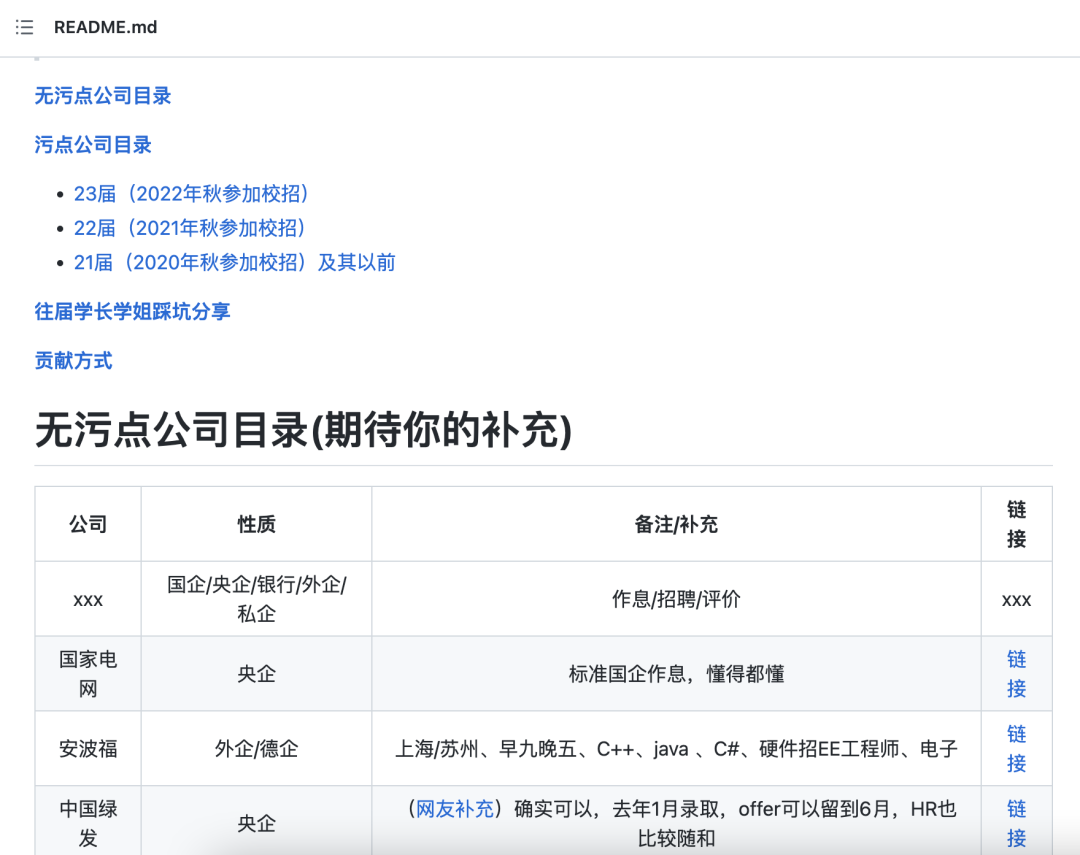Open the 网友补充 link in 中国绿发 row
Image resolution: width=1080 pixels, height=855 pixels.
tap(455, 809)
